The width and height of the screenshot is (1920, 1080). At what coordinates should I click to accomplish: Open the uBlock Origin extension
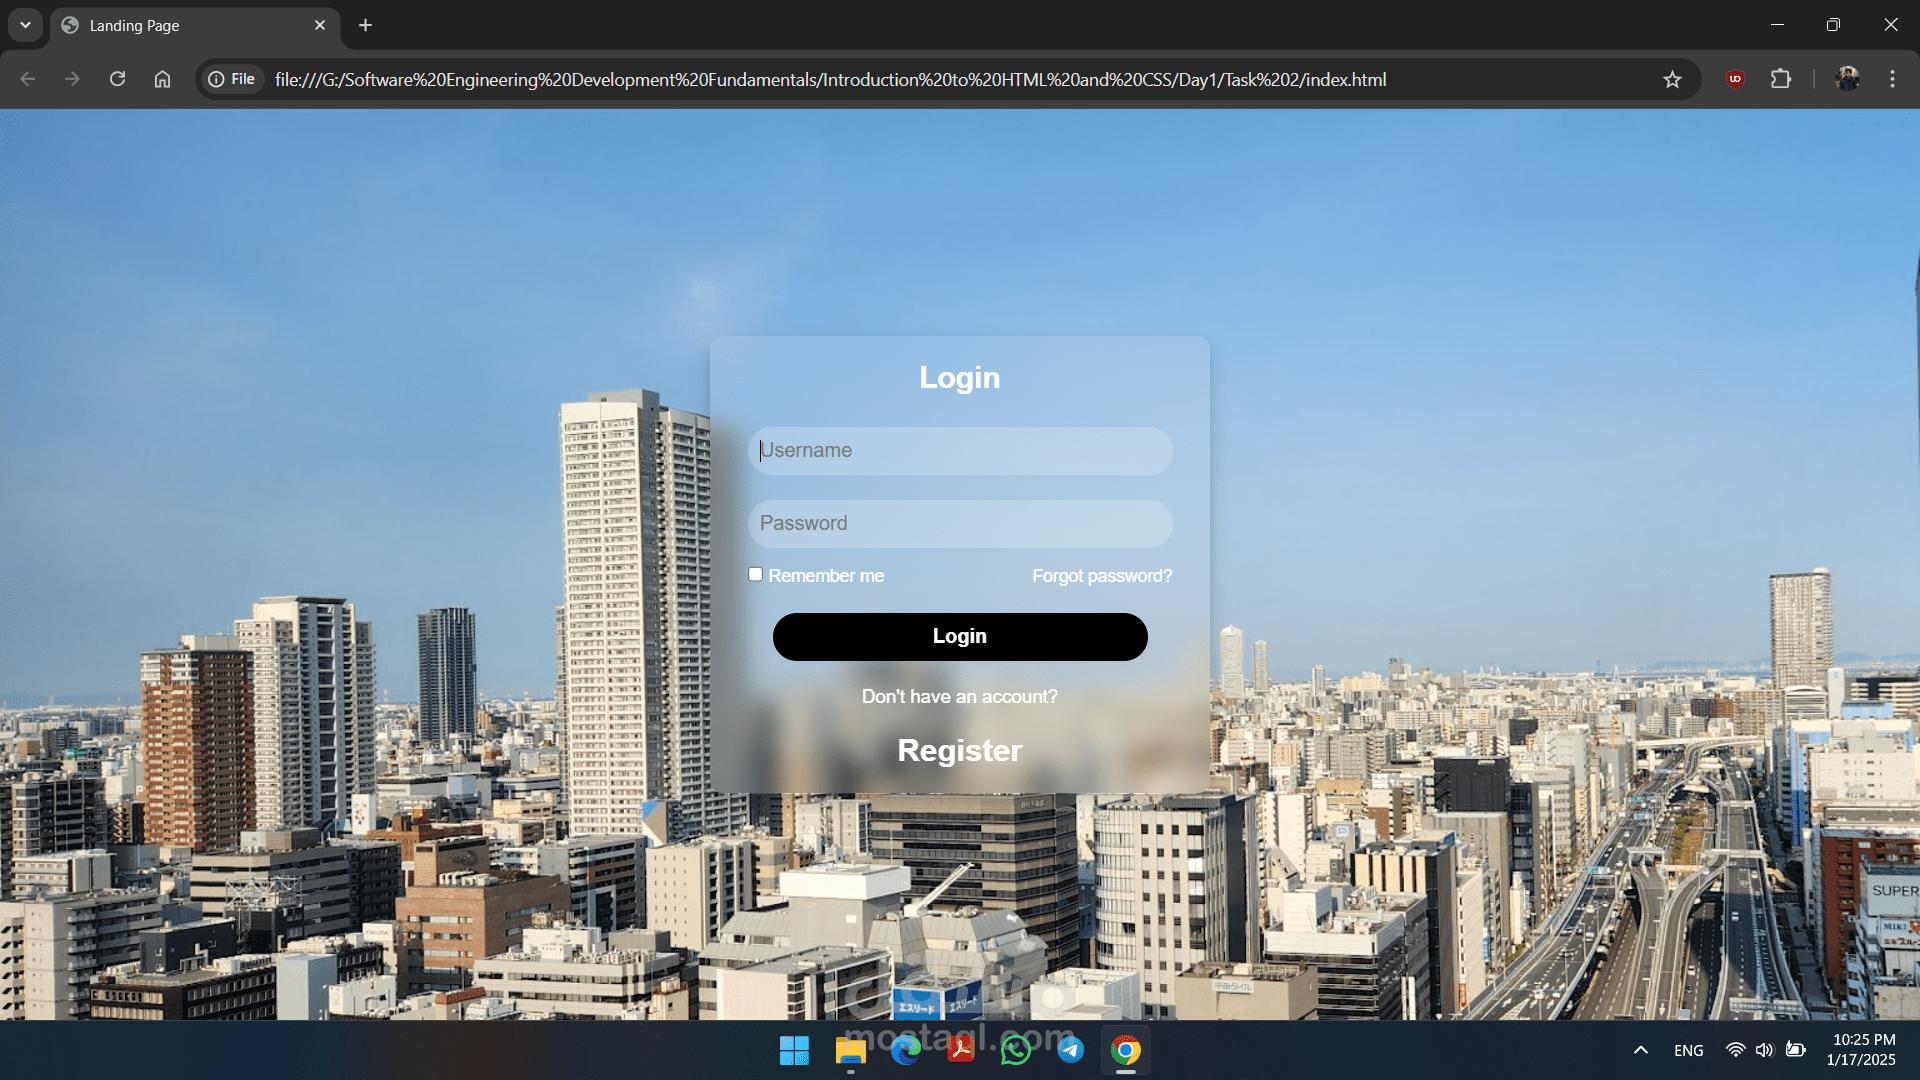pyautogui.click(x=1735, y=79)
